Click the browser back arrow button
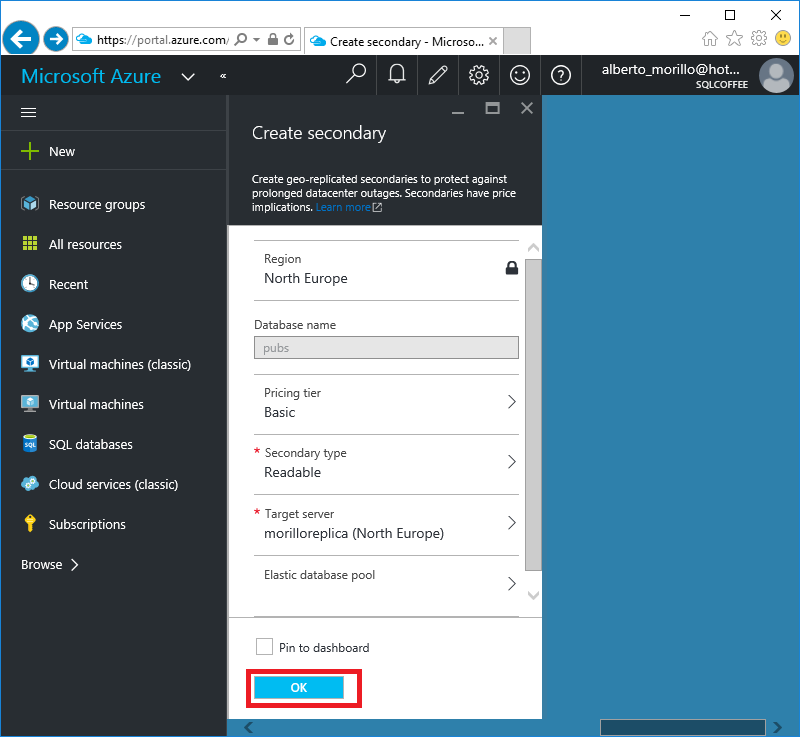The height and width of the screenshot is (737, 800). (20, 39)
